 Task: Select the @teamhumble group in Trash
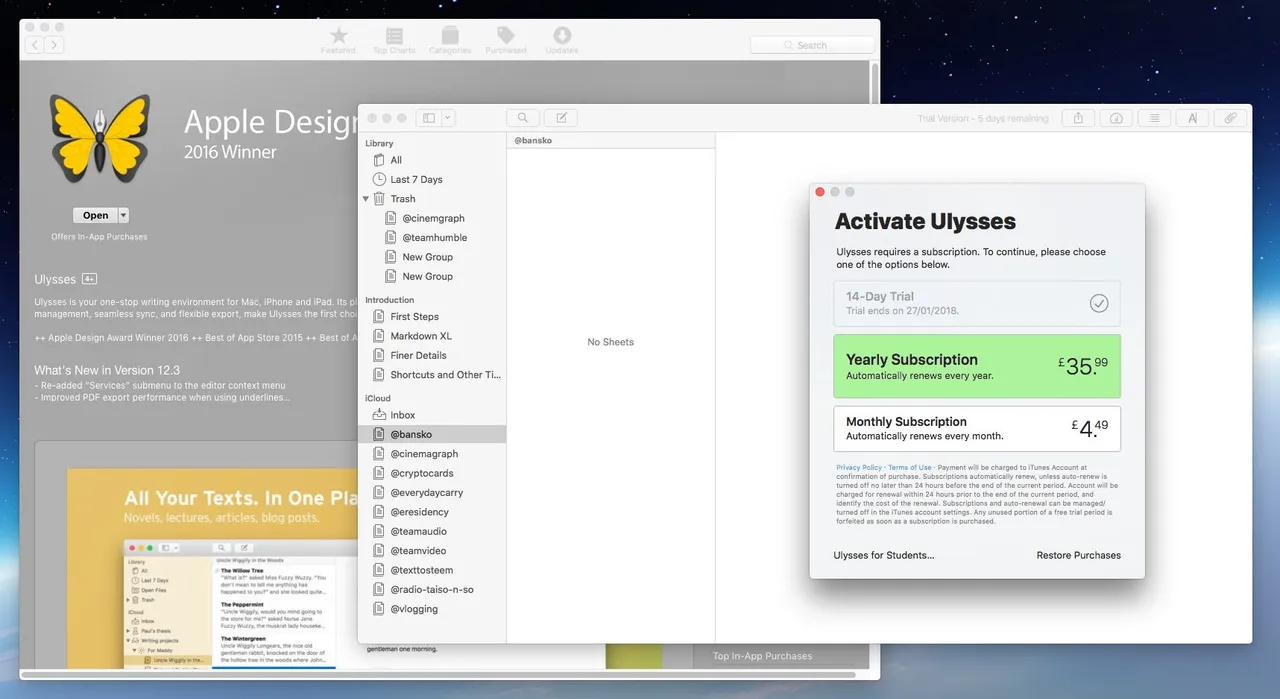click(432, 237)
